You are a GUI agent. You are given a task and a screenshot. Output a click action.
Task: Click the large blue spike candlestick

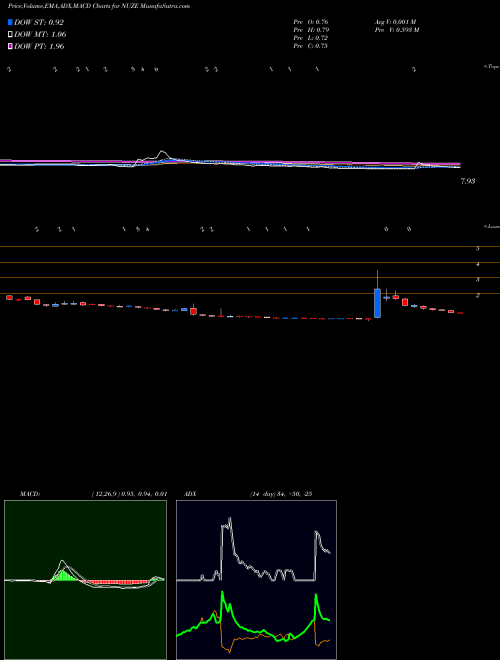pos(378,303)
